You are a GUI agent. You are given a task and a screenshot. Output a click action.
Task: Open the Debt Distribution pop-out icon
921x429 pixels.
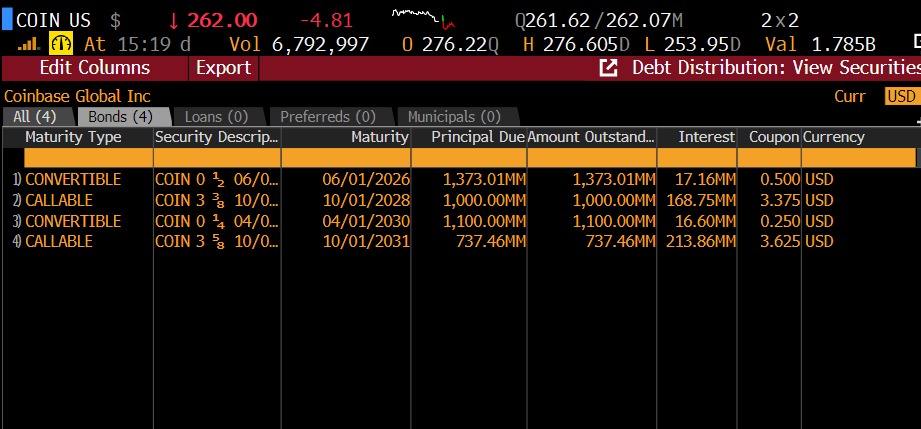(608, 68)
